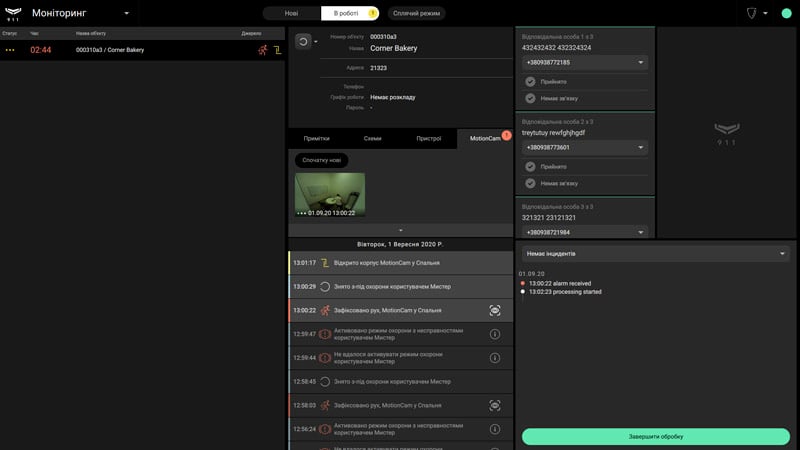Click the green status indicator circle
This screenshot has height=450, width=800.
point(786,13)
